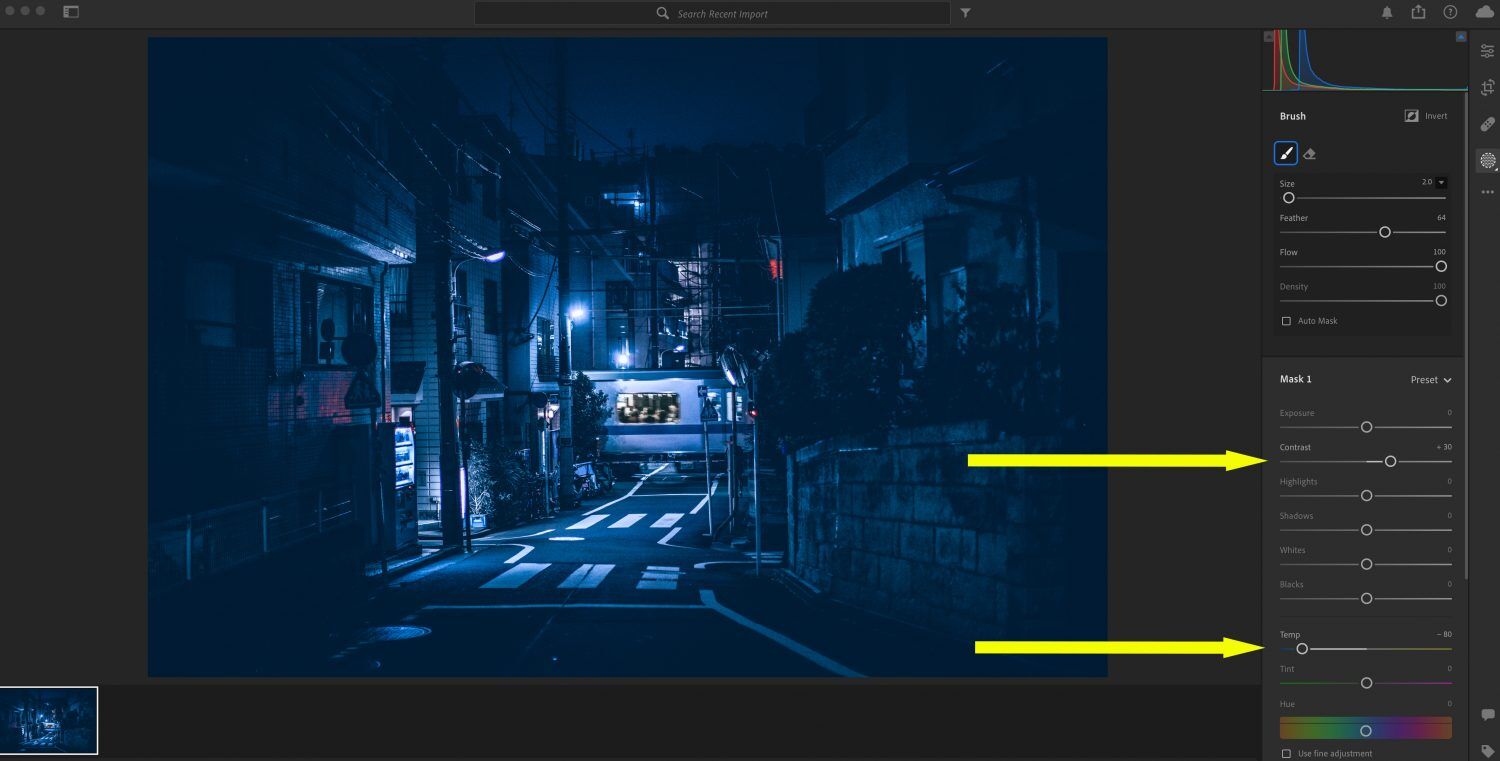The width and height of the screenshot is (1500, 761).
Task: Select the filmstrip photo thumbnail
Action: click(x=49, y=720)
